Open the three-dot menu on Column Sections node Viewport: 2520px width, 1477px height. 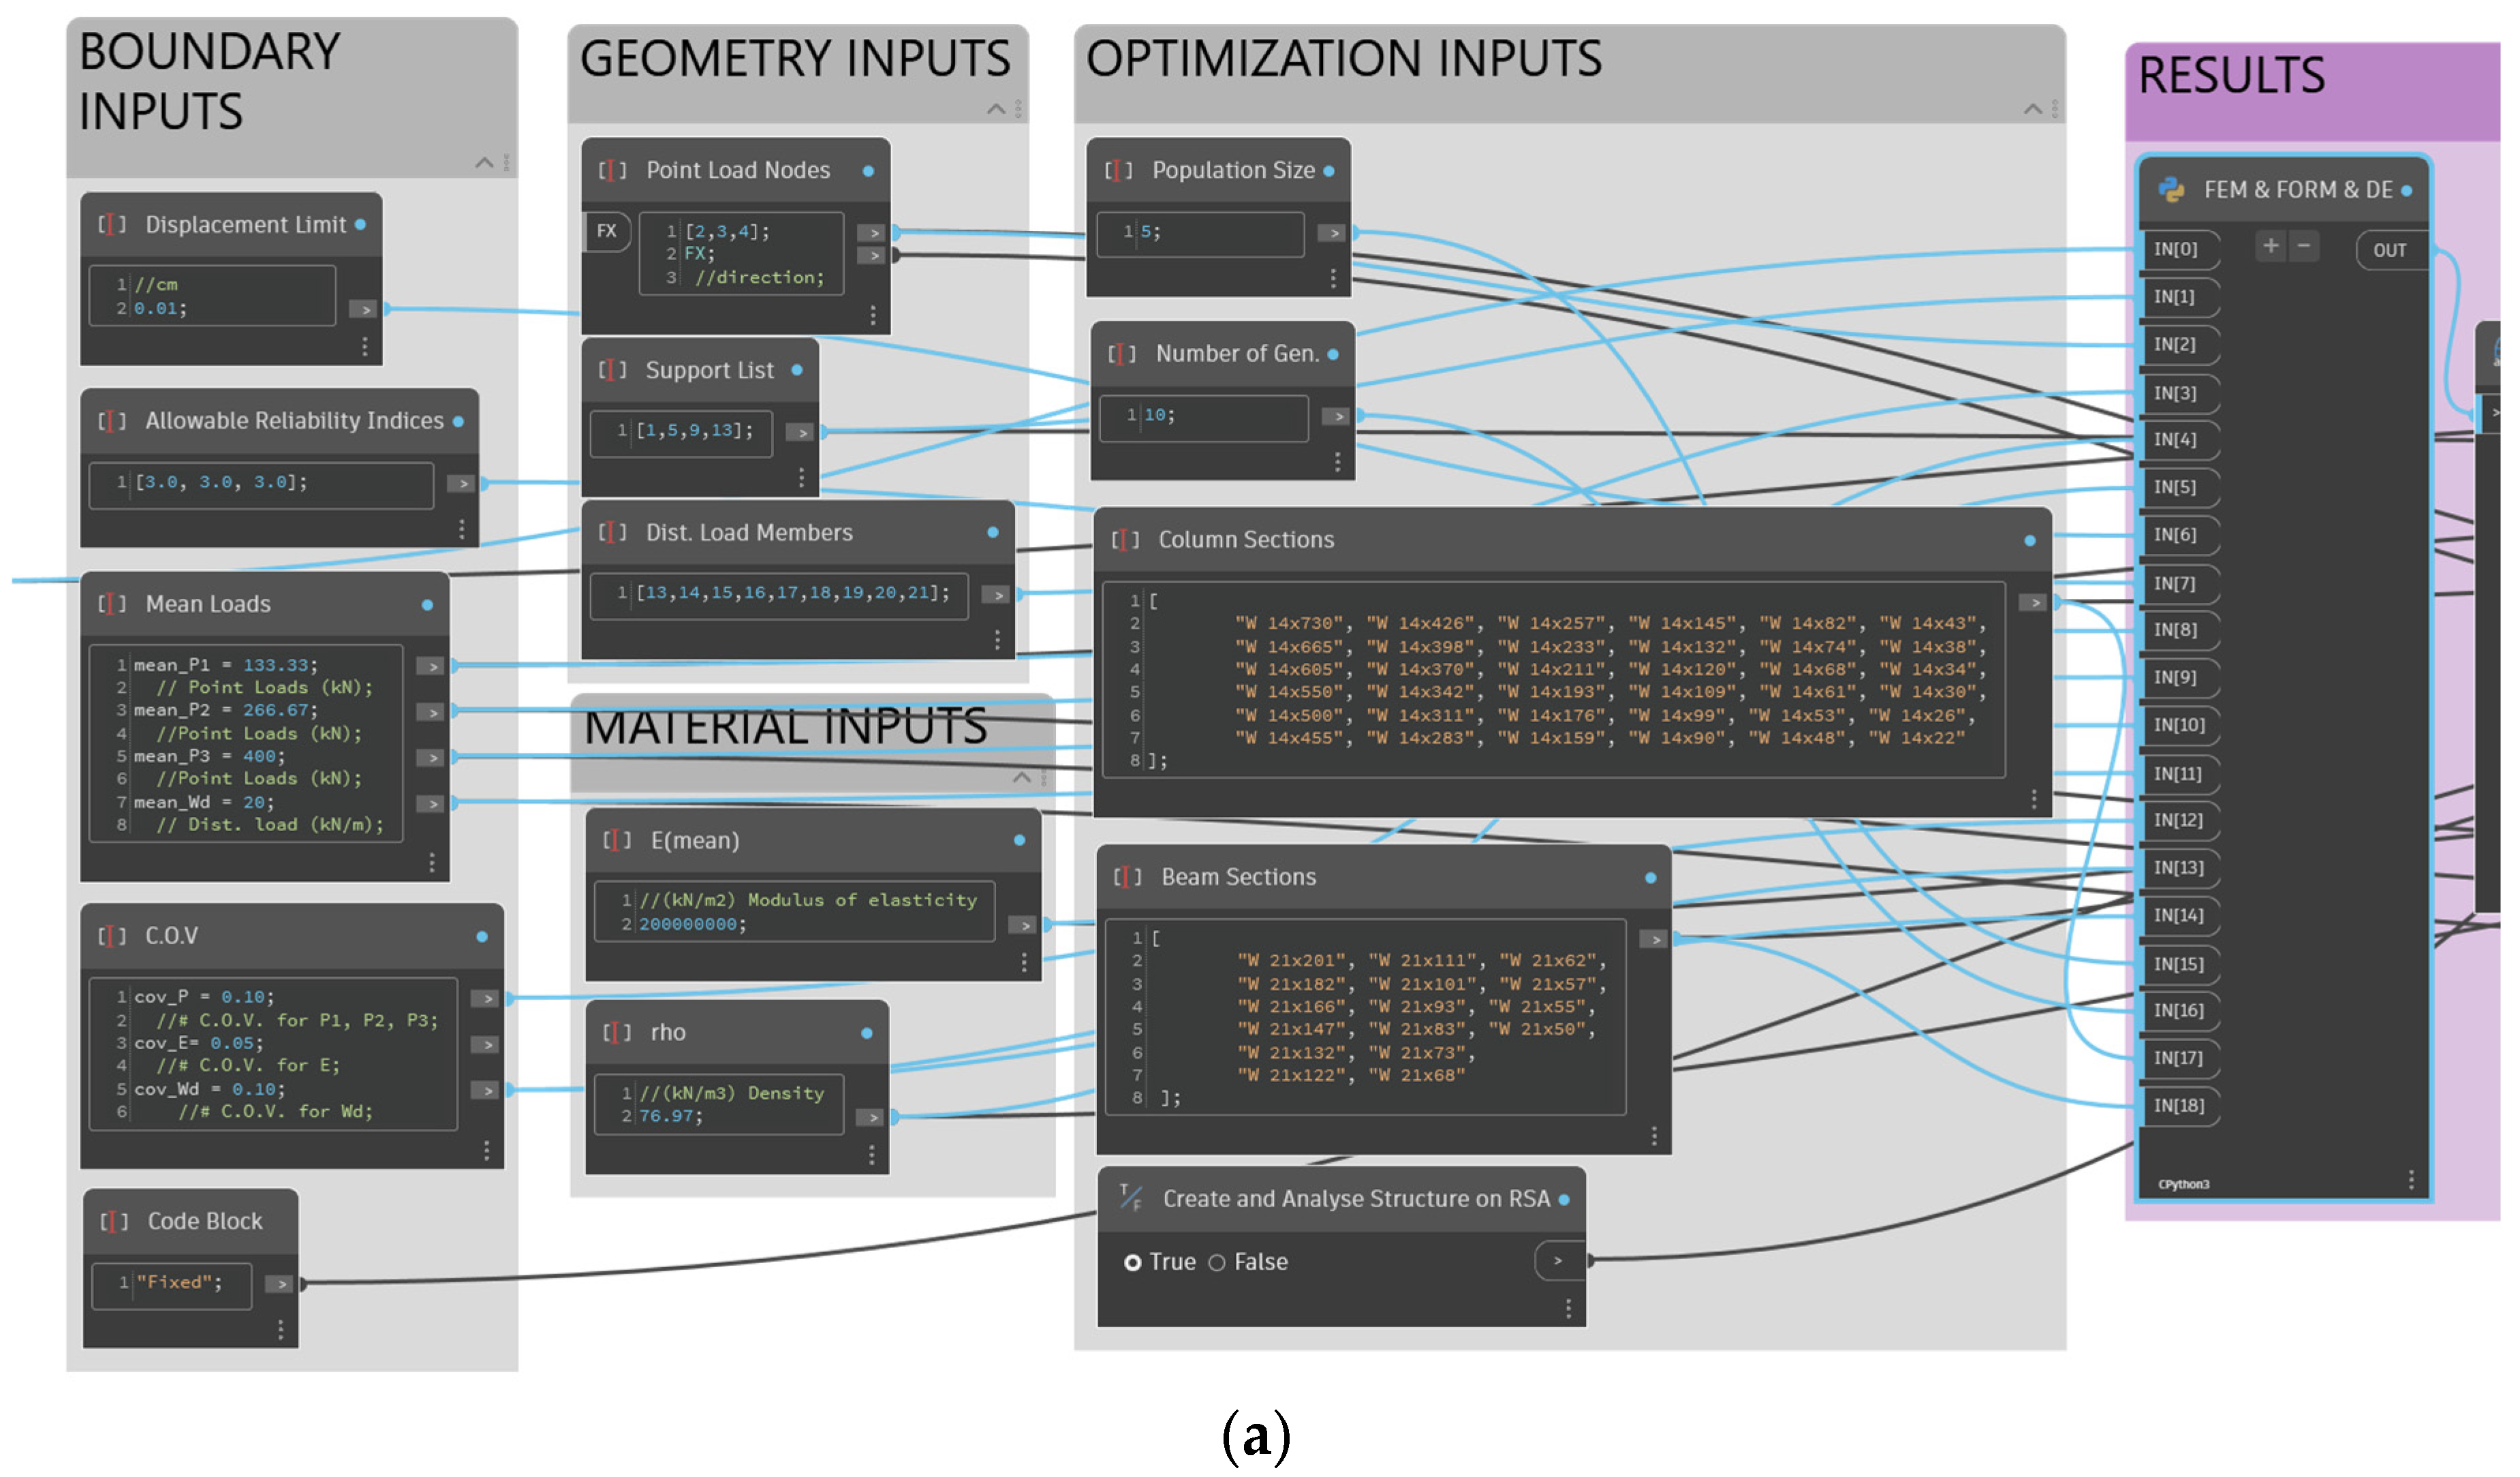[x=2033, y=799]
